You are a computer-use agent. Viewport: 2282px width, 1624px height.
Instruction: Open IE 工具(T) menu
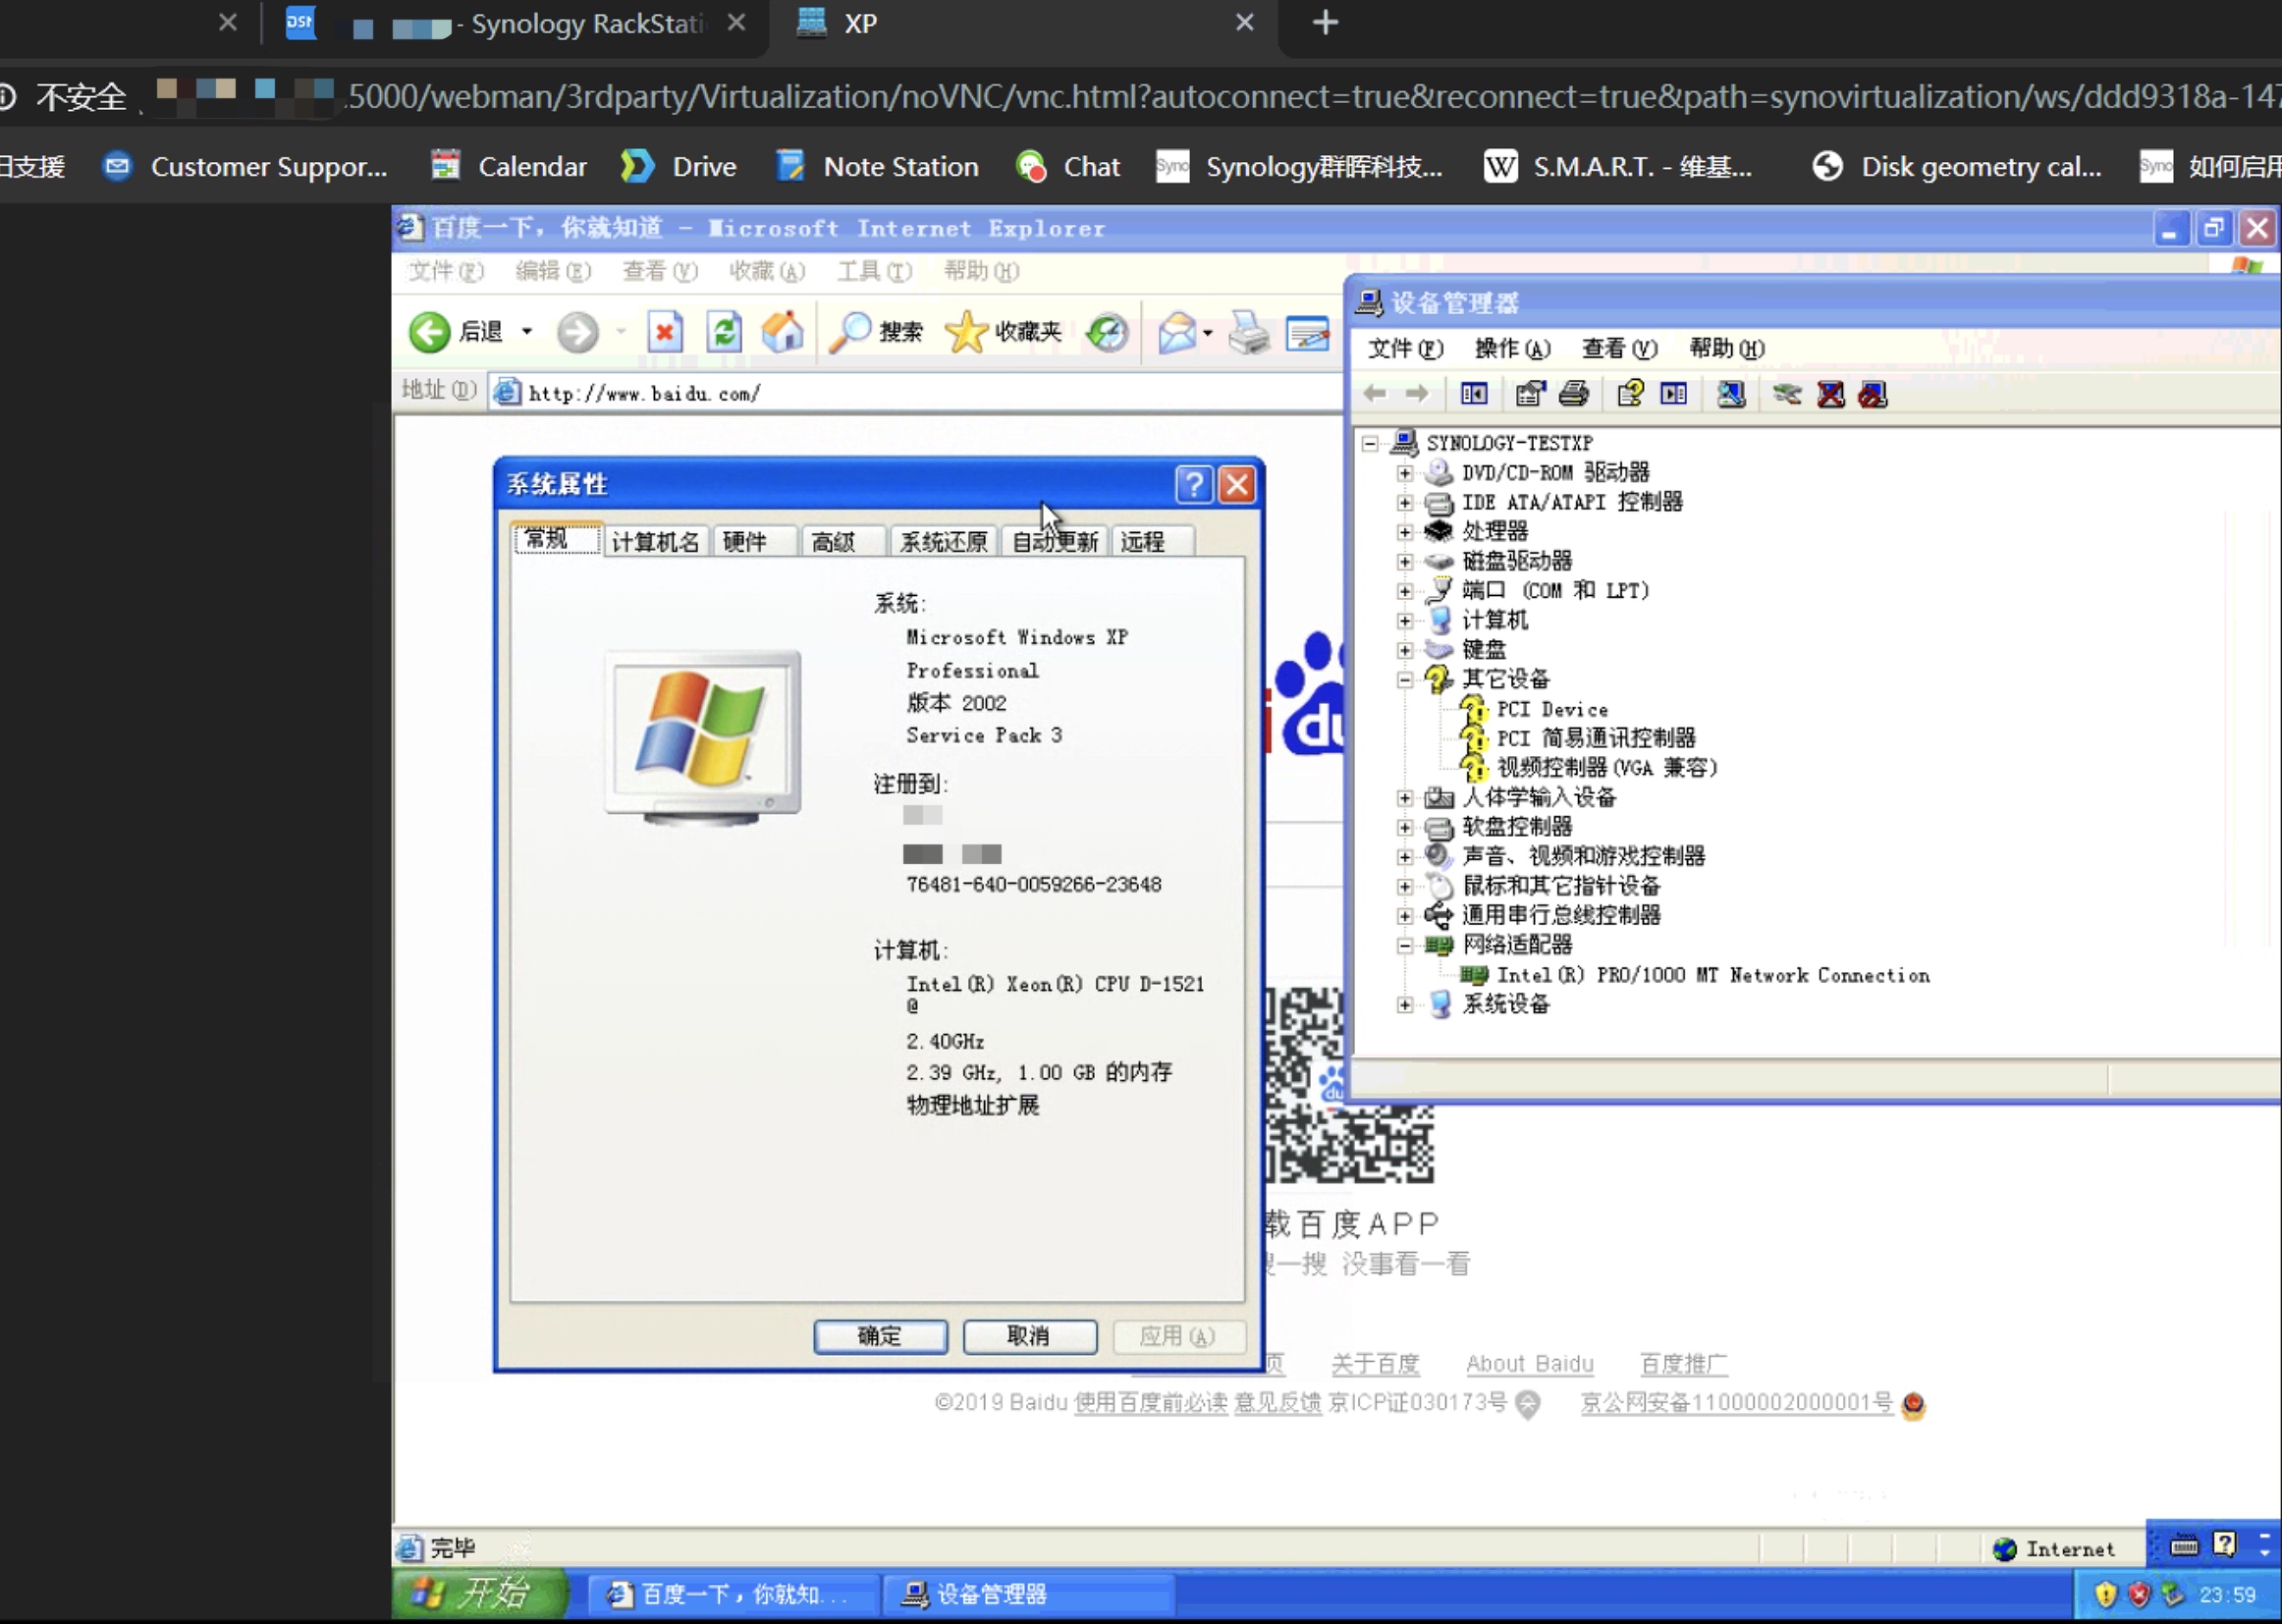click(x=875, y=271)
